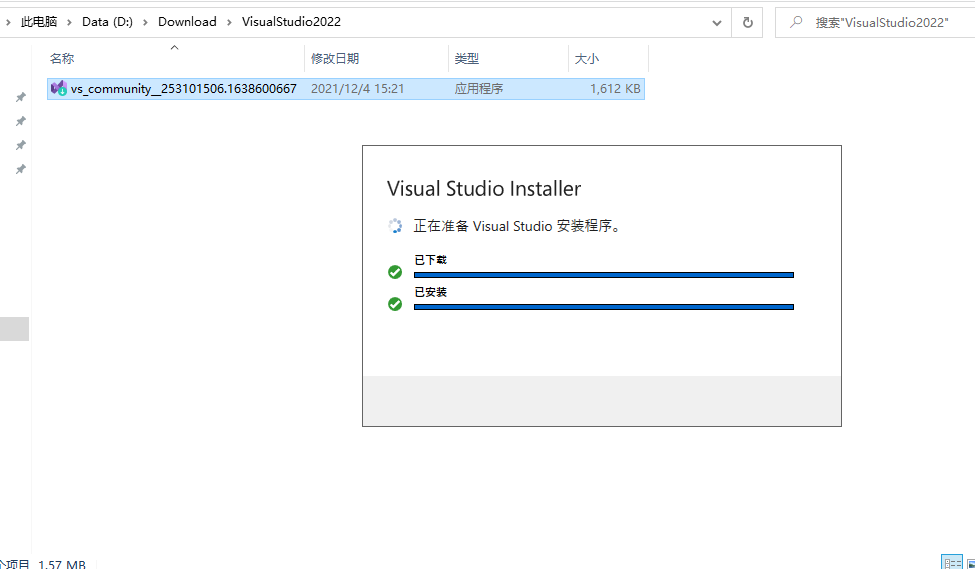
Task: Click 正在准备 Visual Studio 安装程序 status text
Action: [517, 226]
